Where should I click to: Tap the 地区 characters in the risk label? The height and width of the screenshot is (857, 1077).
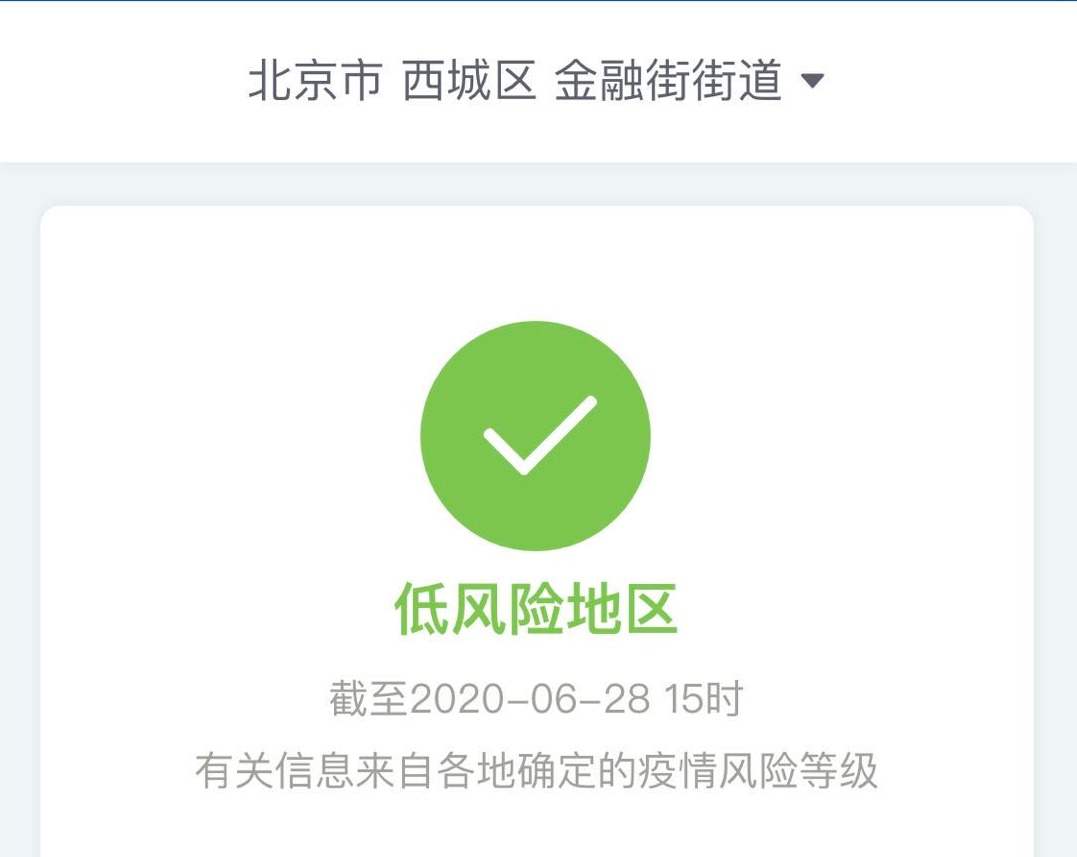(622, 609)
